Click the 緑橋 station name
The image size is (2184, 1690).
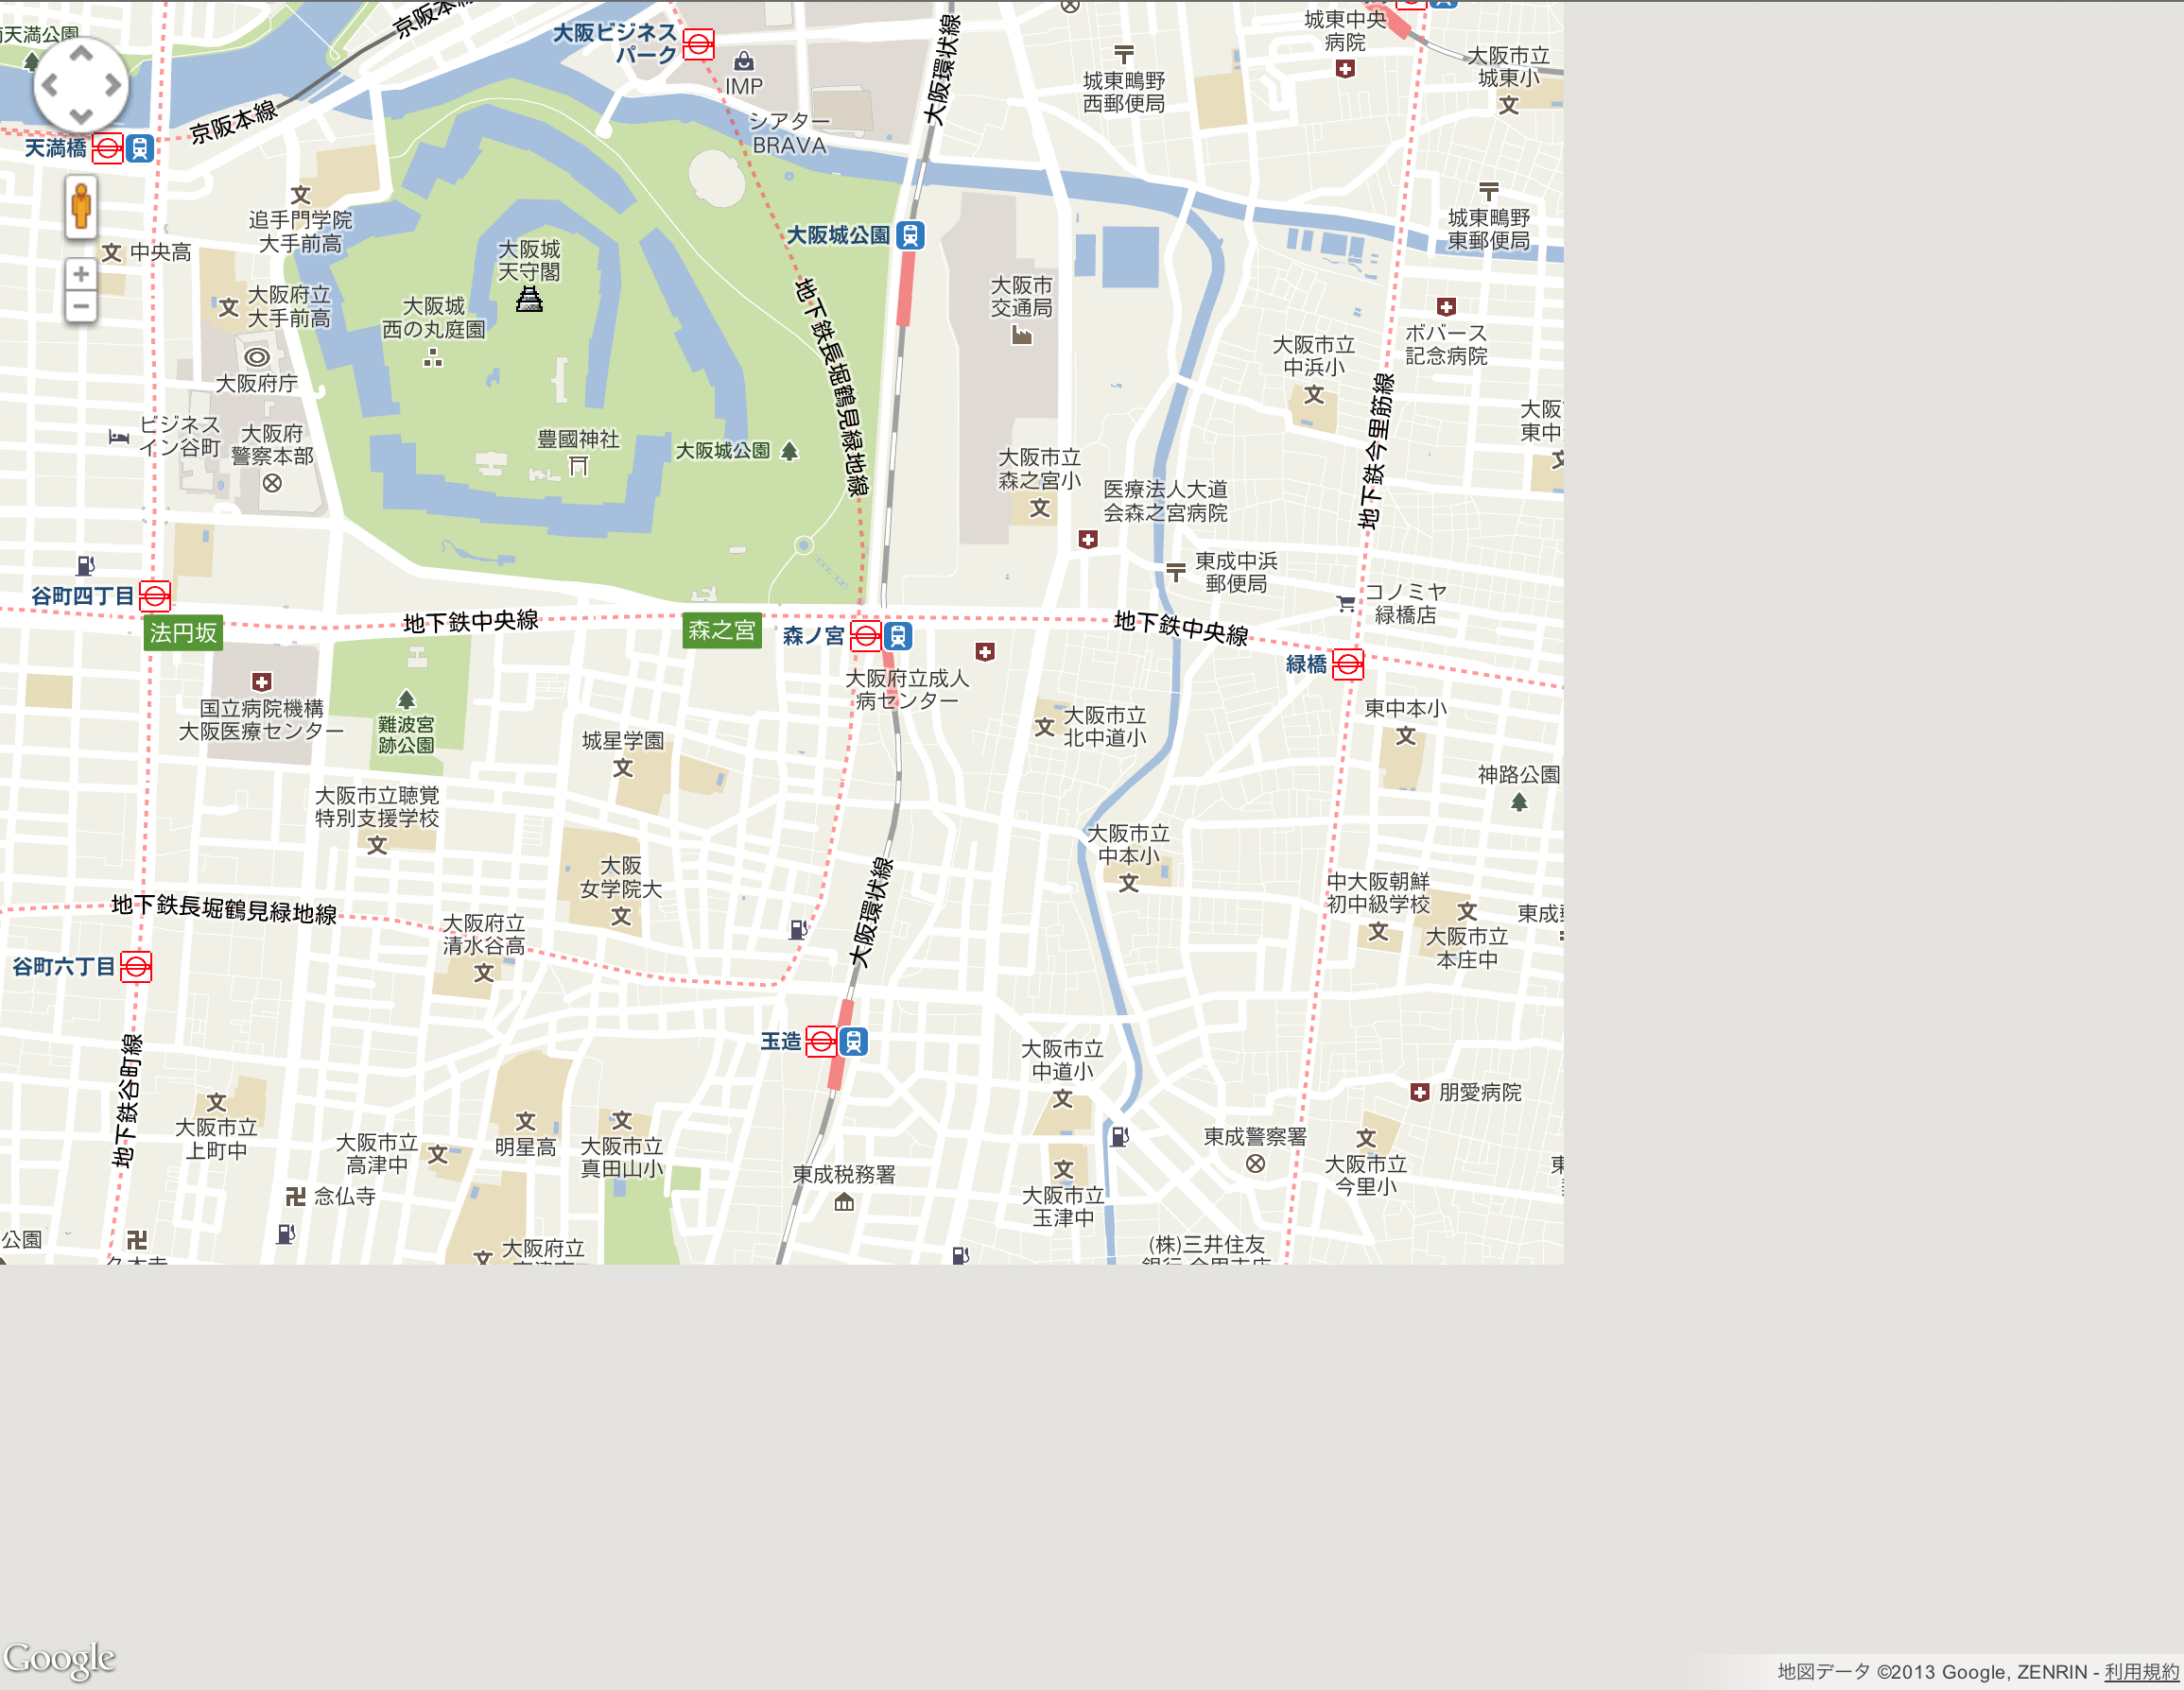[1307, 664]
